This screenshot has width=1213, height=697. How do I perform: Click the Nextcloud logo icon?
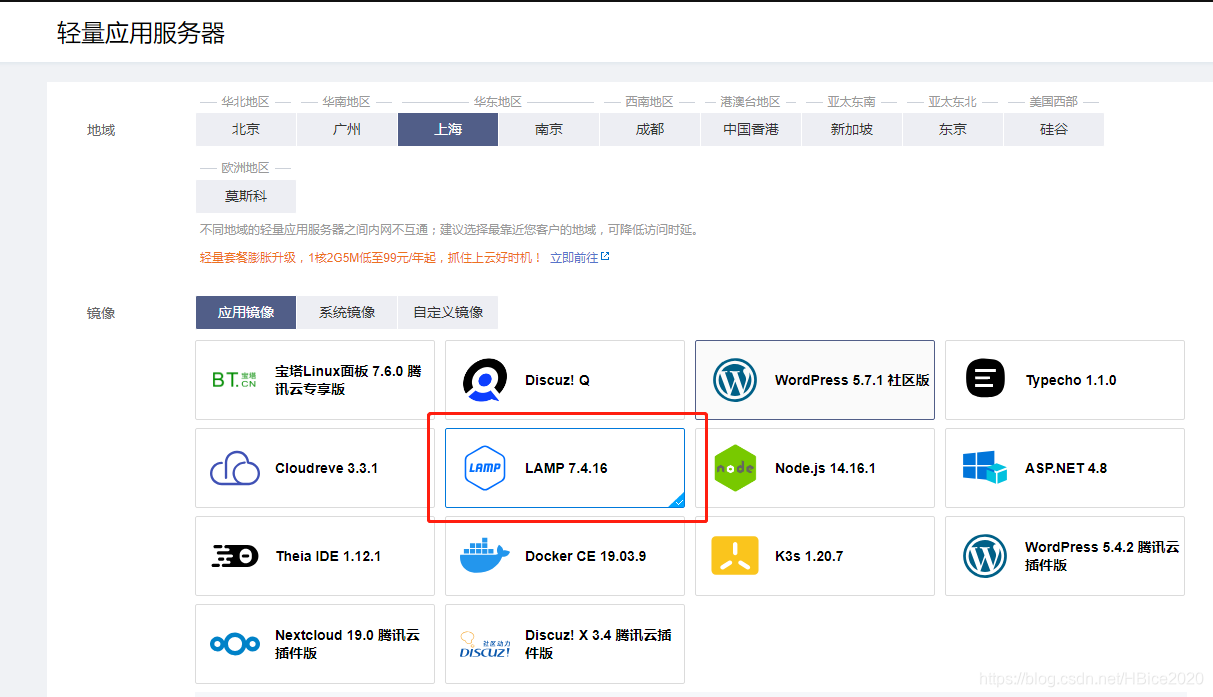tap(235, 644)
